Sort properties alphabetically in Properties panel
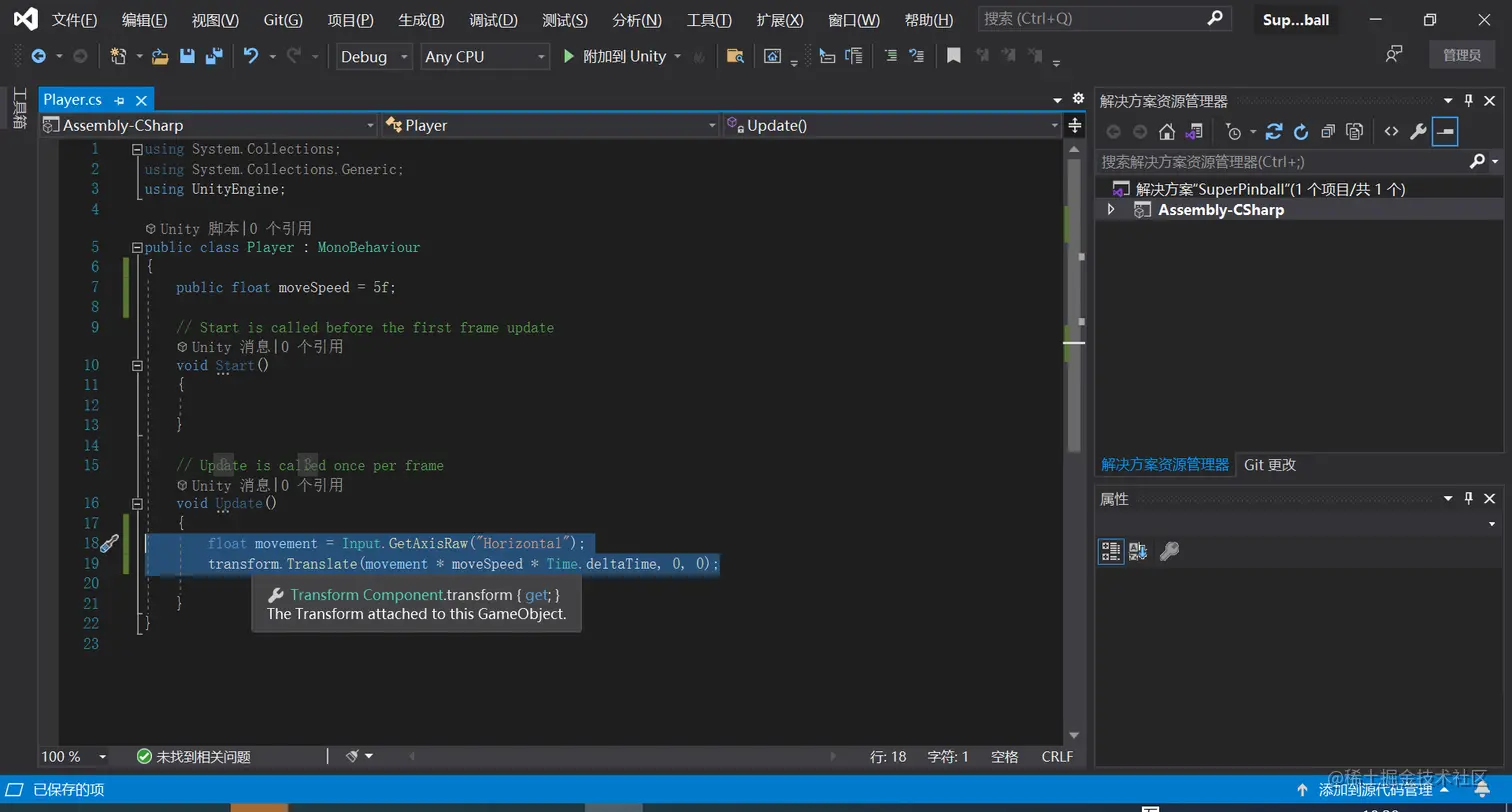 pos(1138,551)
